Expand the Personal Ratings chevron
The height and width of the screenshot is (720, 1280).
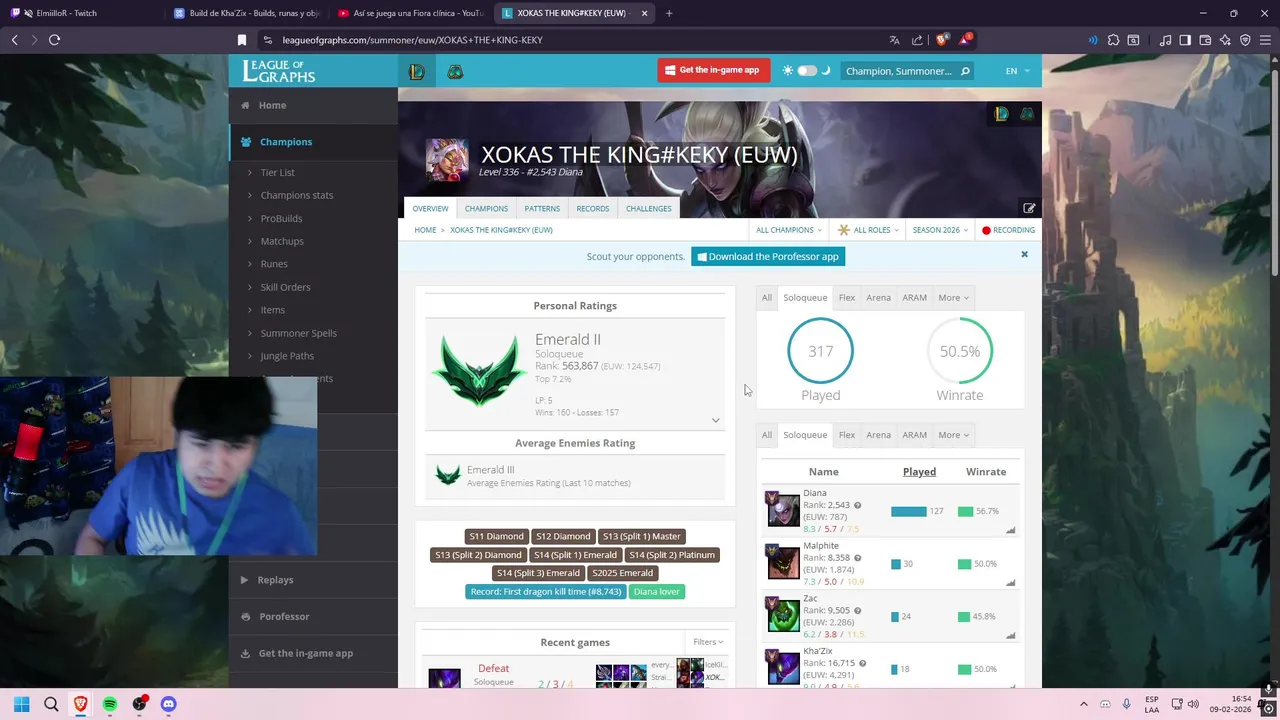715,420
